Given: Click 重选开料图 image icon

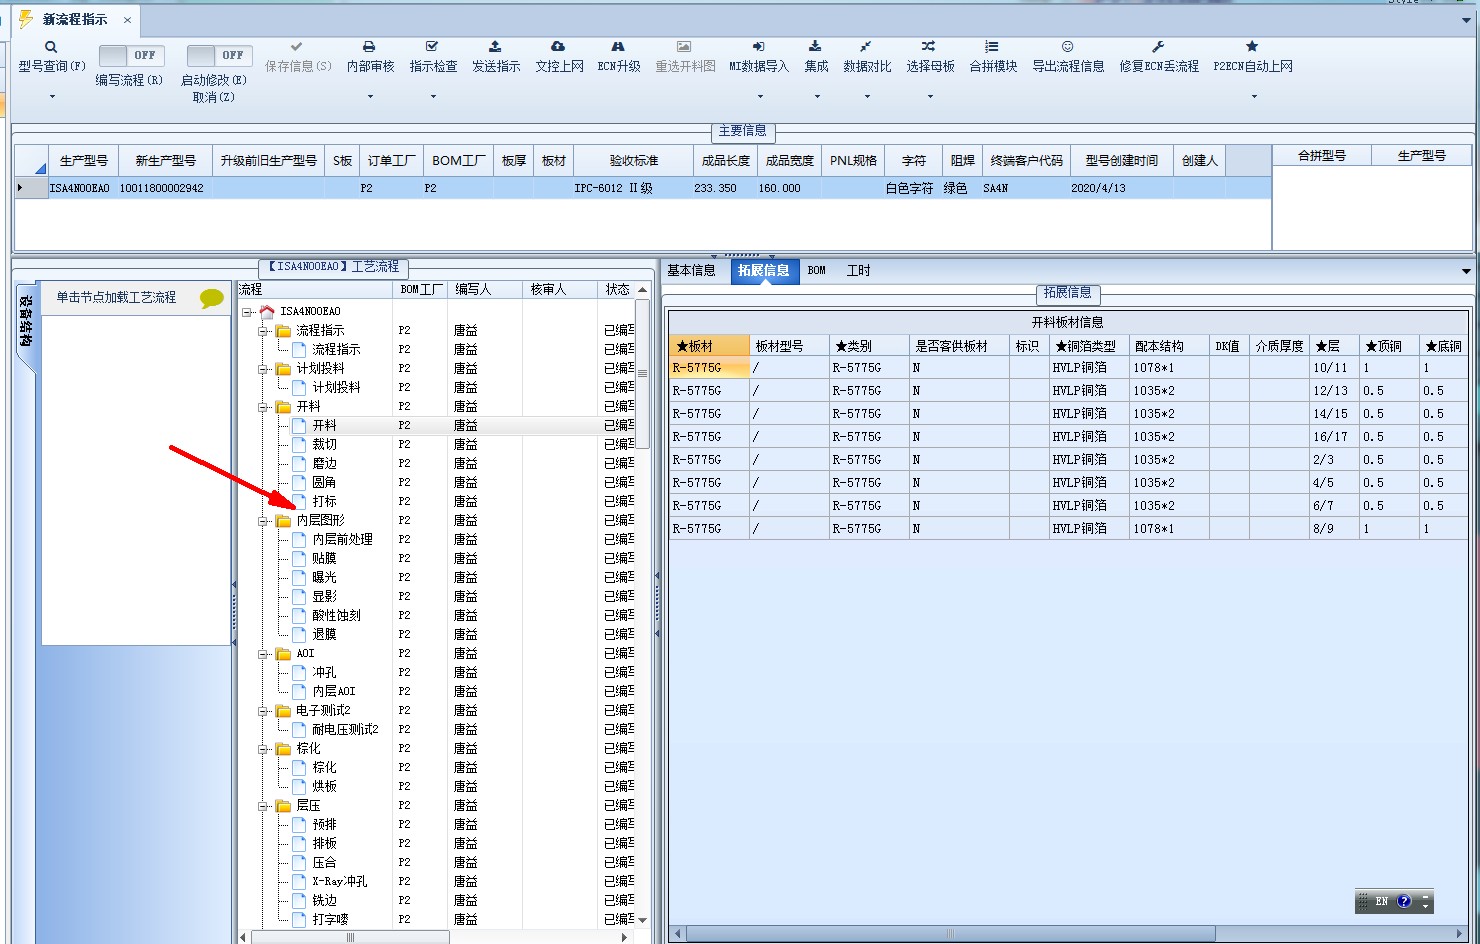Looking at the screenshot, I should tap(684, 47).
